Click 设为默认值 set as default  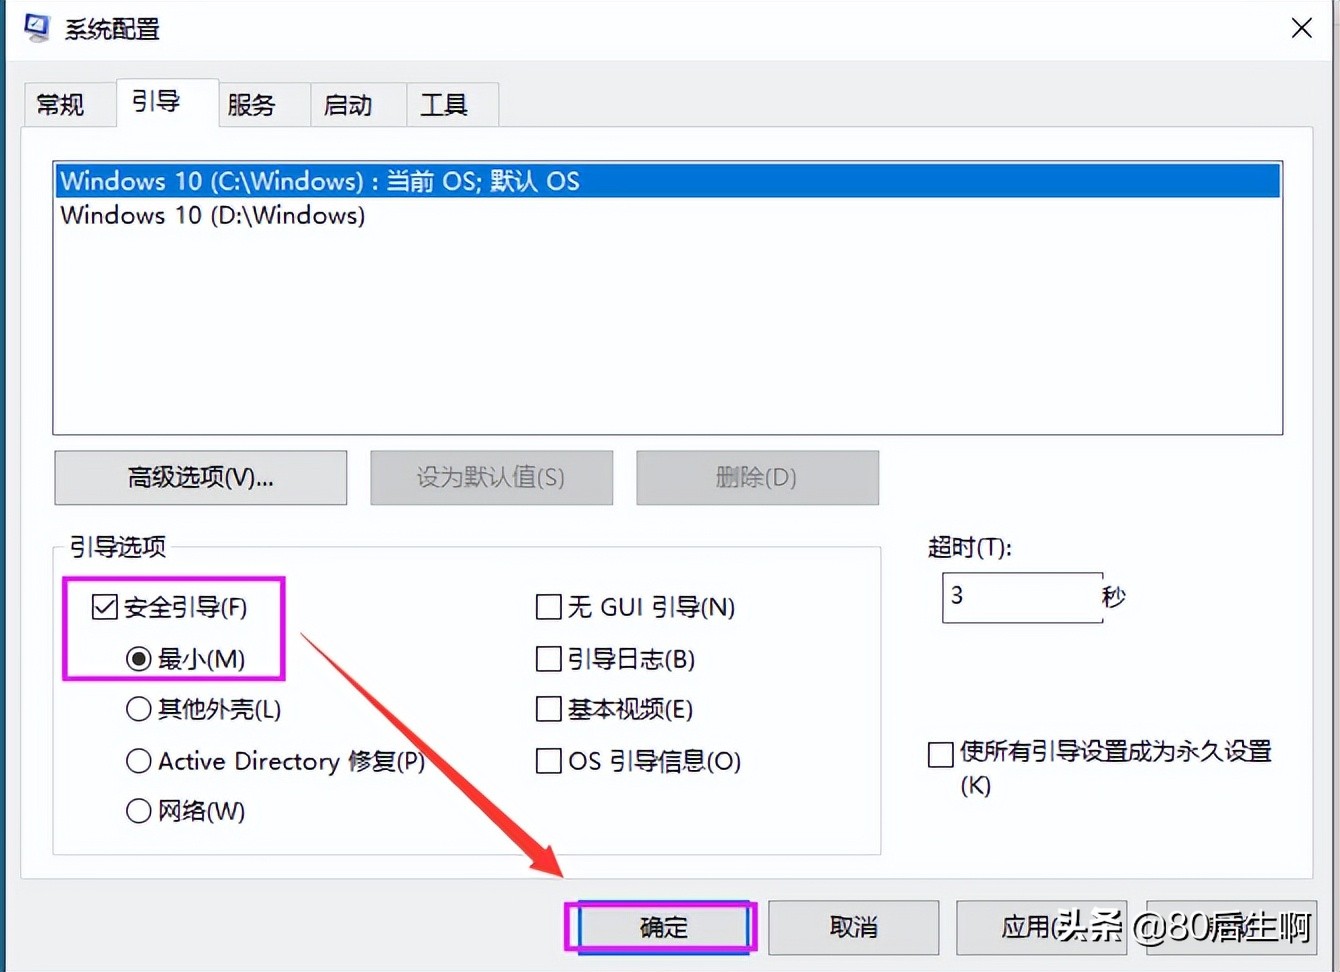click(x=491, y=478)
